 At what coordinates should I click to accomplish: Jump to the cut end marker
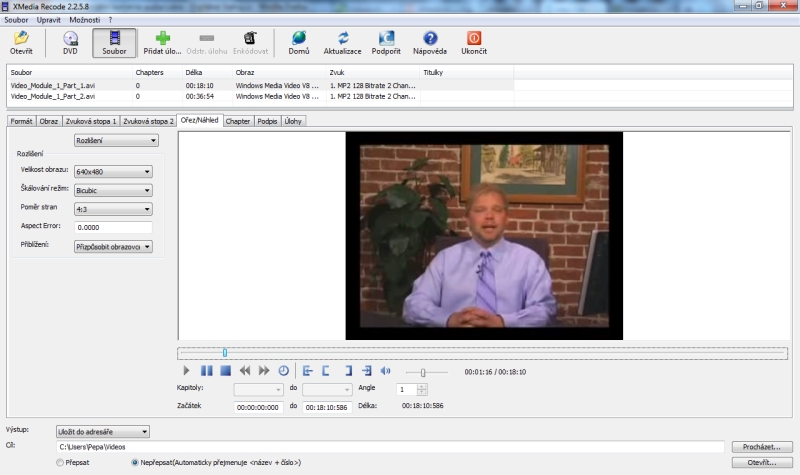[x=367, y=371]
